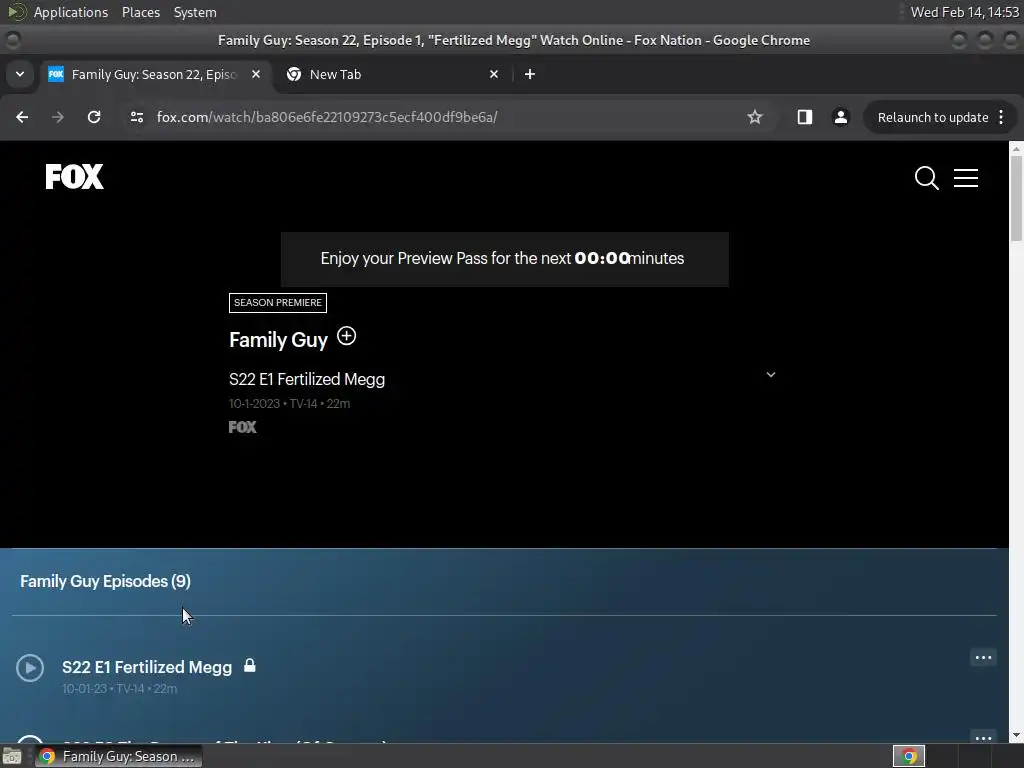
Task: Click the small grey FOX network logo
Action: [242, 427]
